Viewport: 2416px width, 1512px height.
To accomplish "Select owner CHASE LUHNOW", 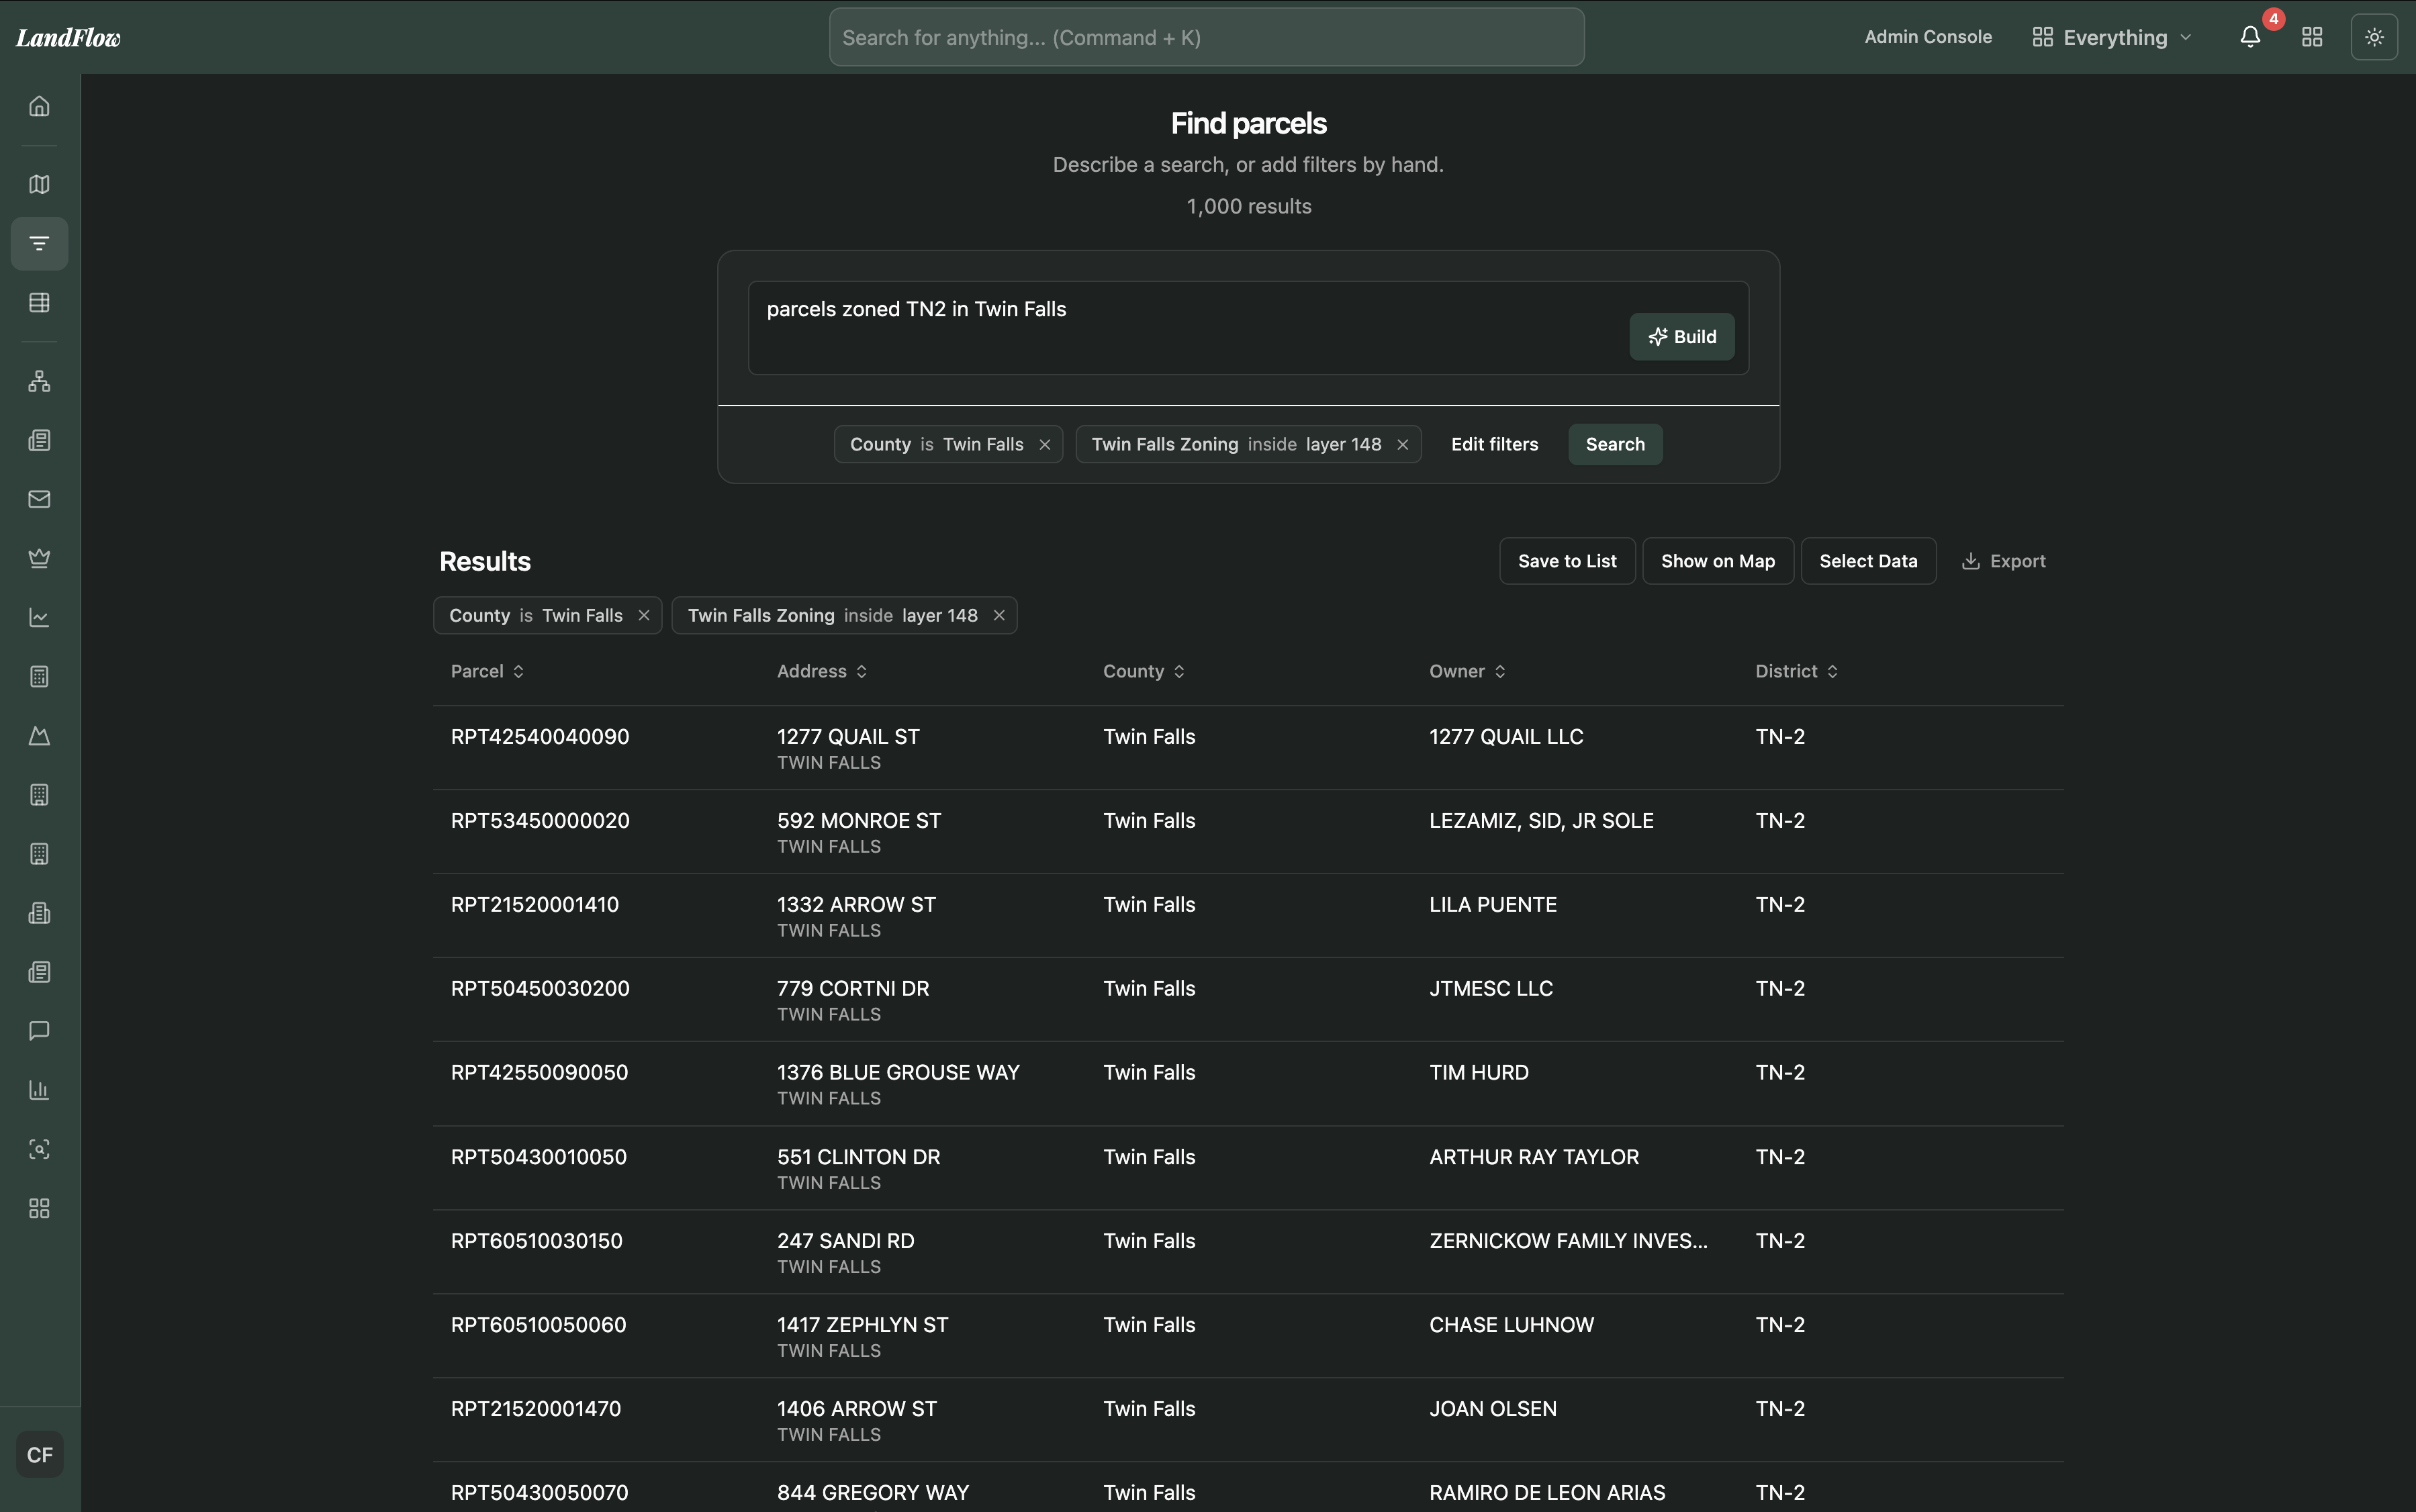I will point(1511,1325).
